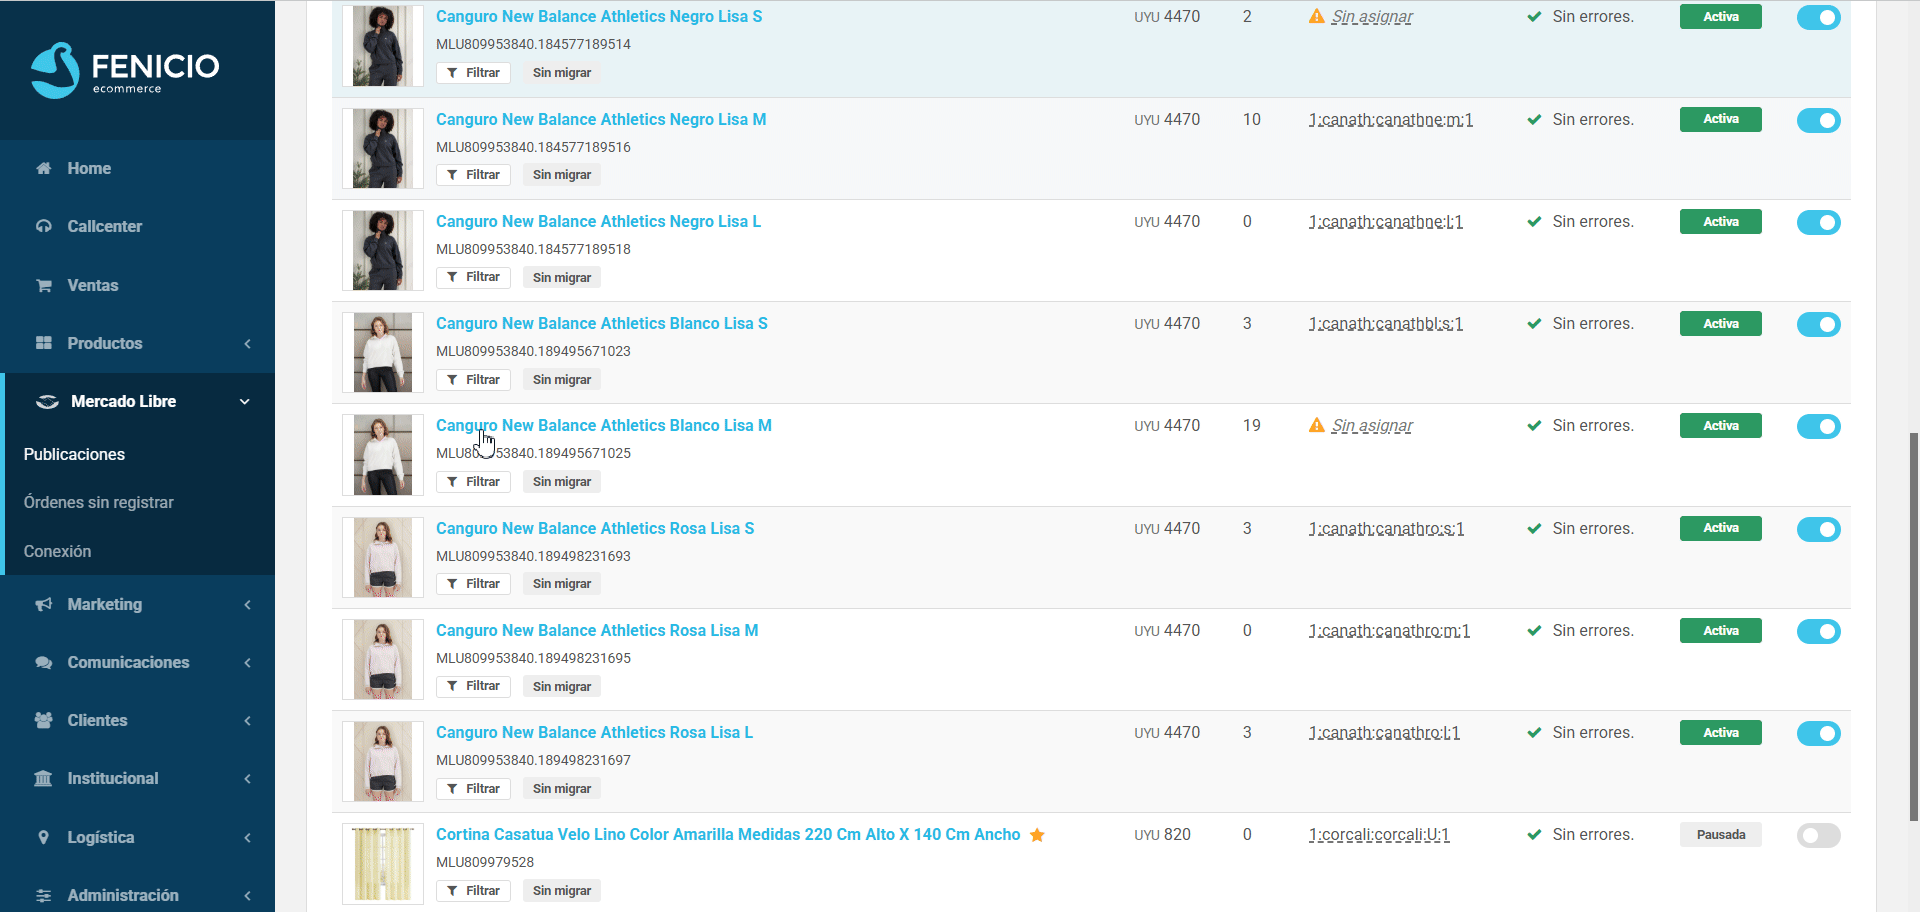1920x912 pixels.
Task: Go to the Conexión submenu item
Action: 58,551
